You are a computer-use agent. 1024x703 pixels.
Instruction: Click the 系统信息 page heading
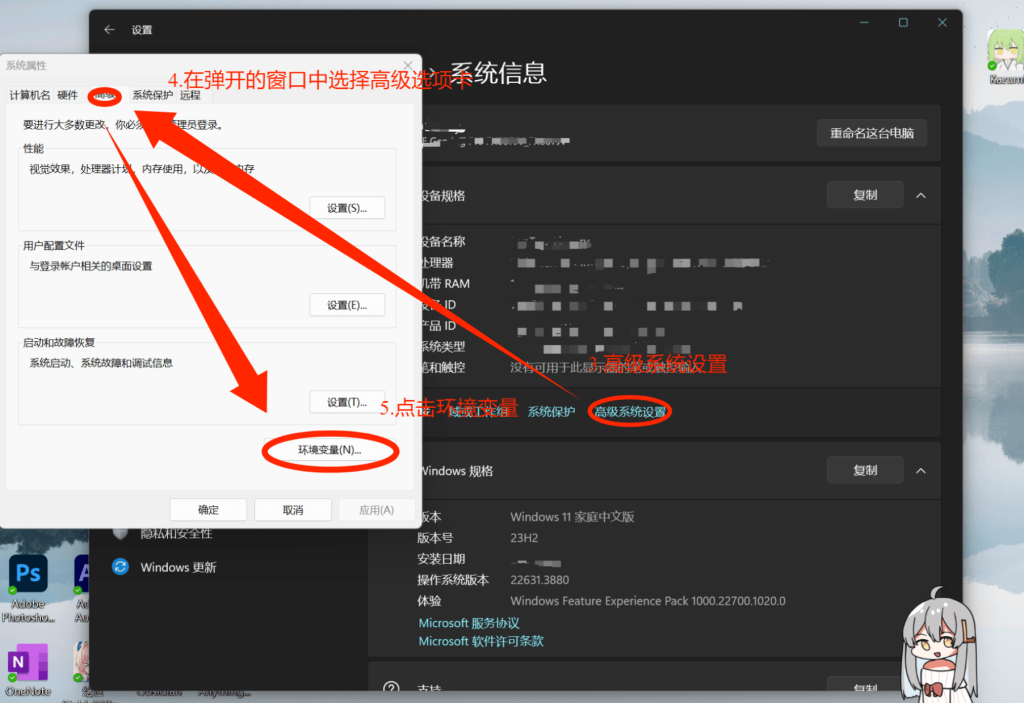(x=498, y=73)
